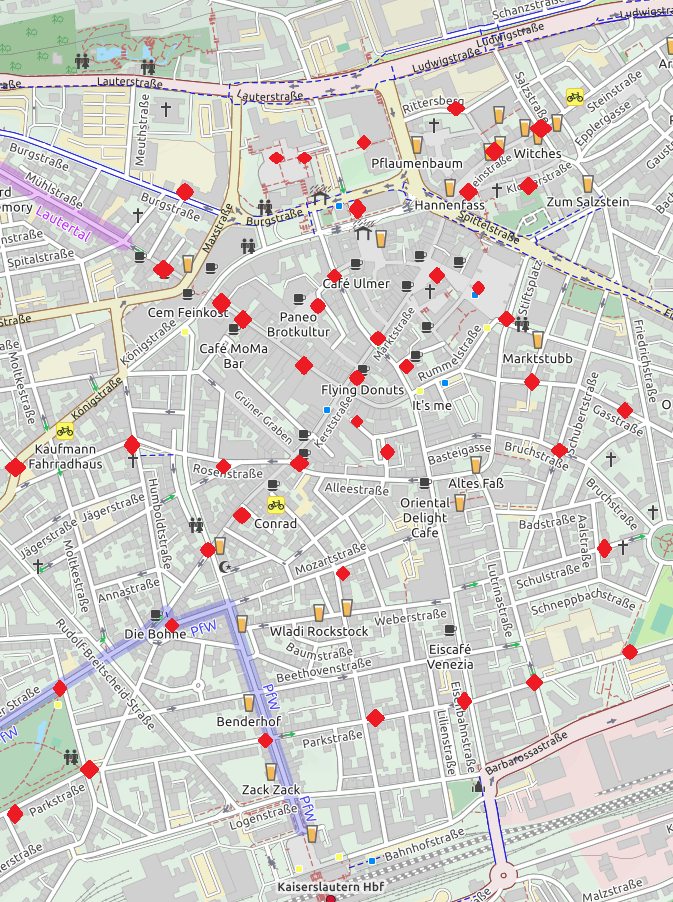Select the Oriental Delight Cafe beer icon
Image resolution: width=673 pixels, height=902 pixels.
point(459,503)
